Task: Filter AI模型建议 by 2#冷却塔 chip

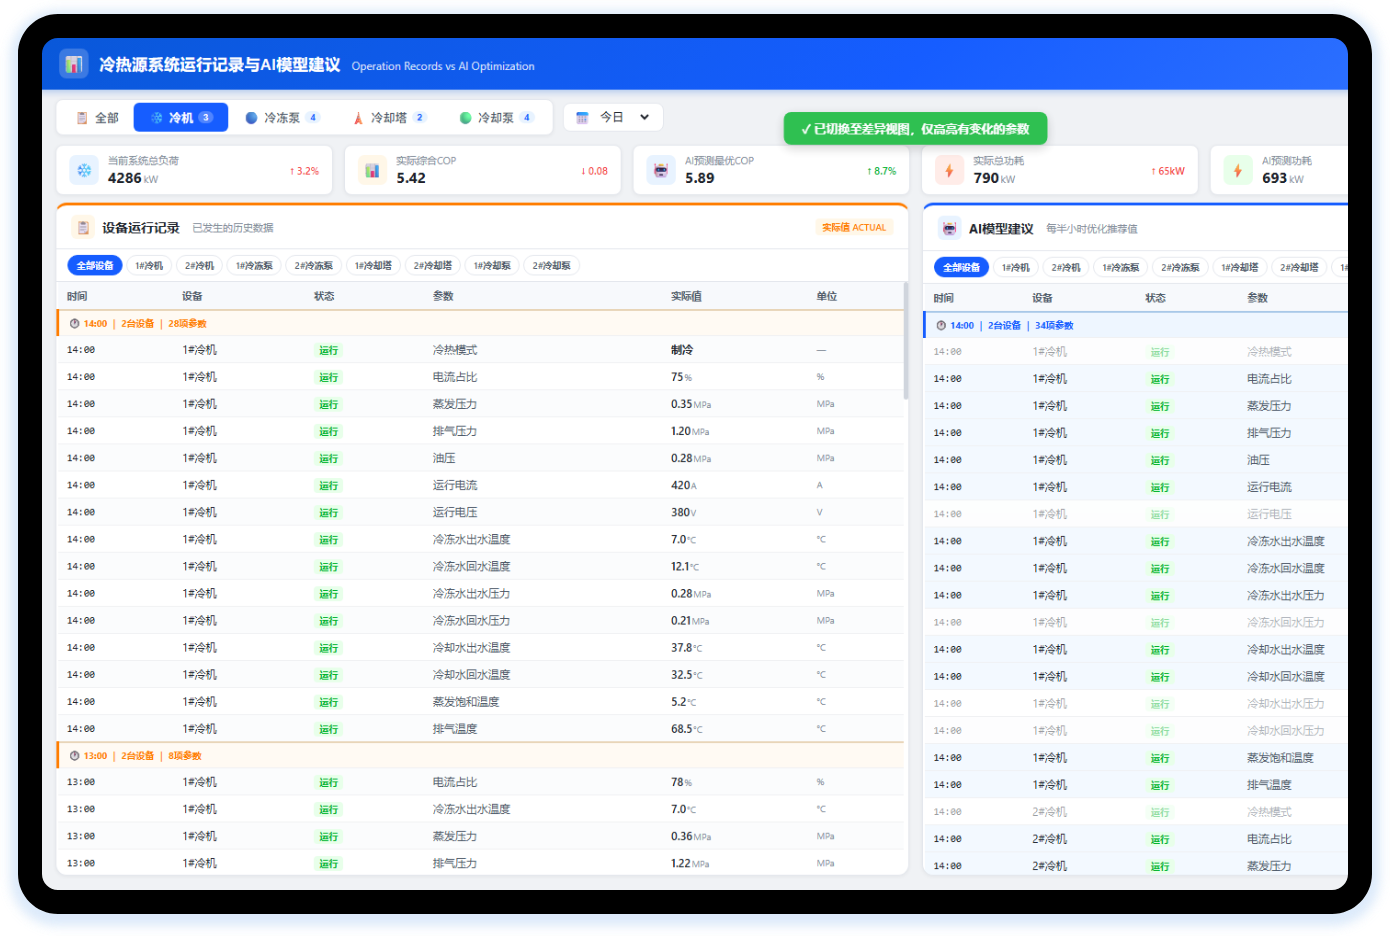Action: 1299,268
